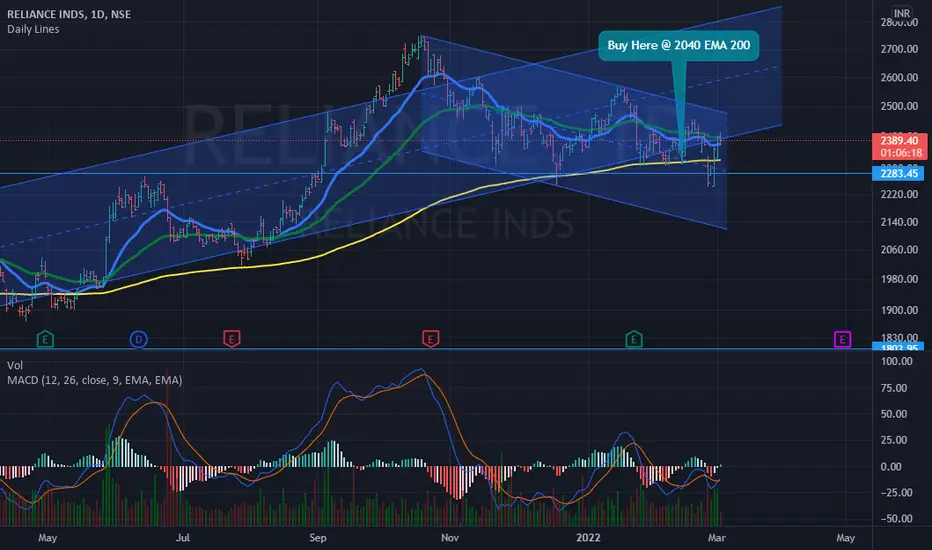Click the 2022 label on the time axis
Image resolution: width=932 pixels, height=550 pixels.
pos(588,538)
